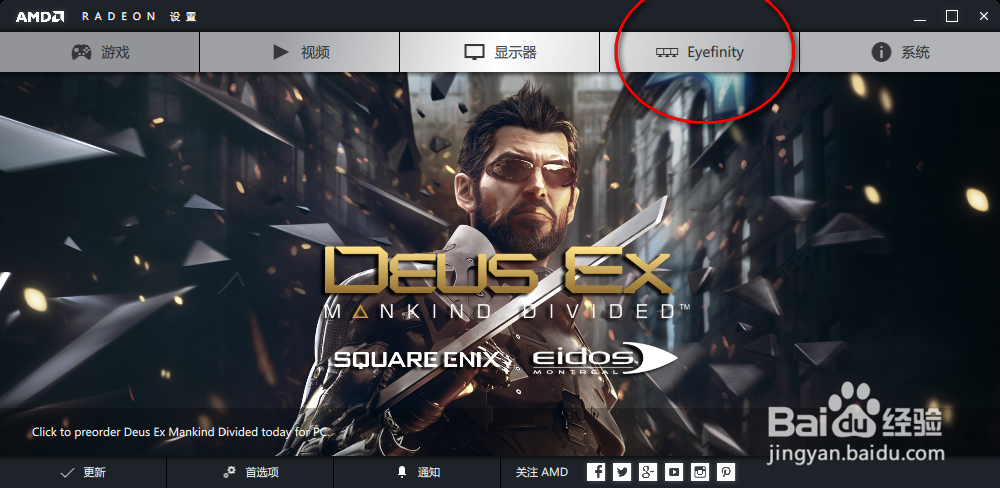Open AMD Google Plus icon
The height and width of the screenshot is (488, 1000).
pyautogui.click(x=648, y=472)
